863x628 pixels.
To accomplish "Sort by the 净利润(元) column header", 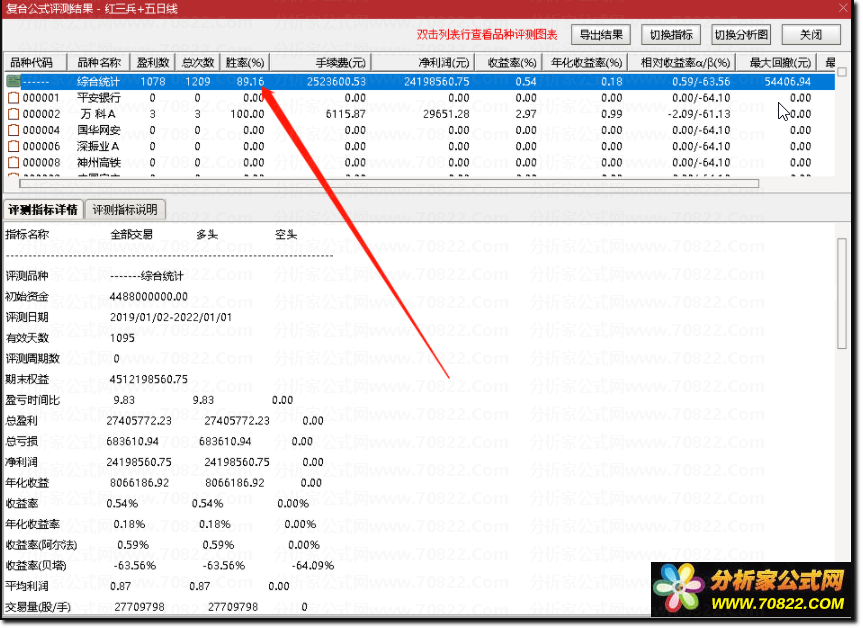I will pos(424,62).
